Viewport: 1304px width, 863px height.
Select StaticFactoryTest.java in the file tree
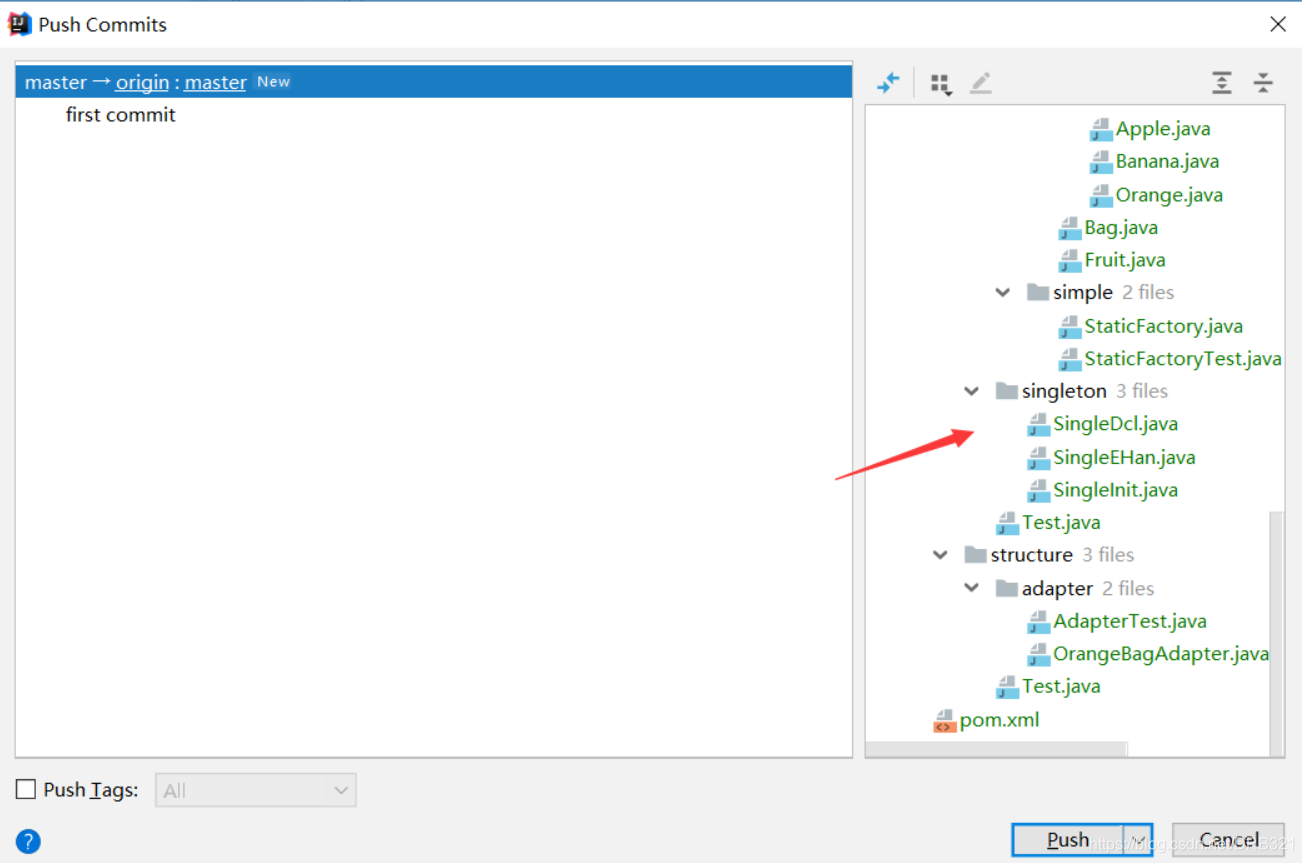click(x=1183, y=359)
